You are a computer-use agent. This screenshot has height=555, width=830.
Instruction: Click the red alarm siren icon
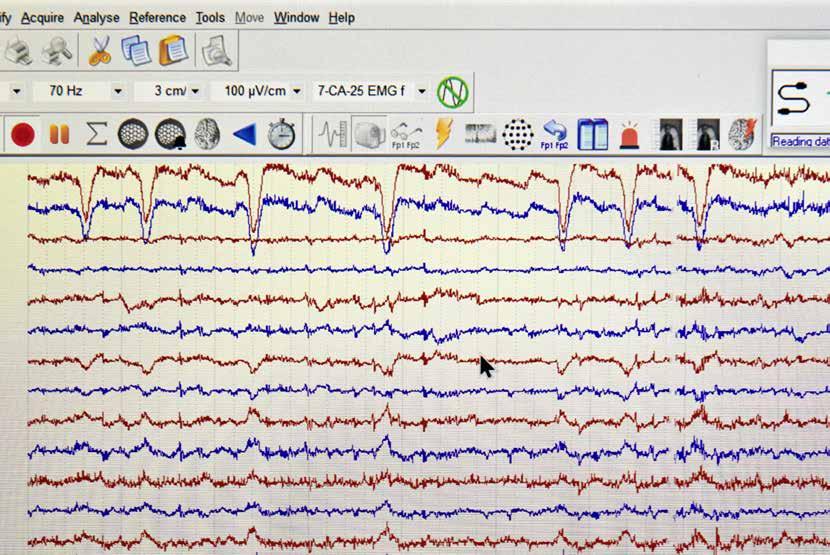[x=629, y=135]
